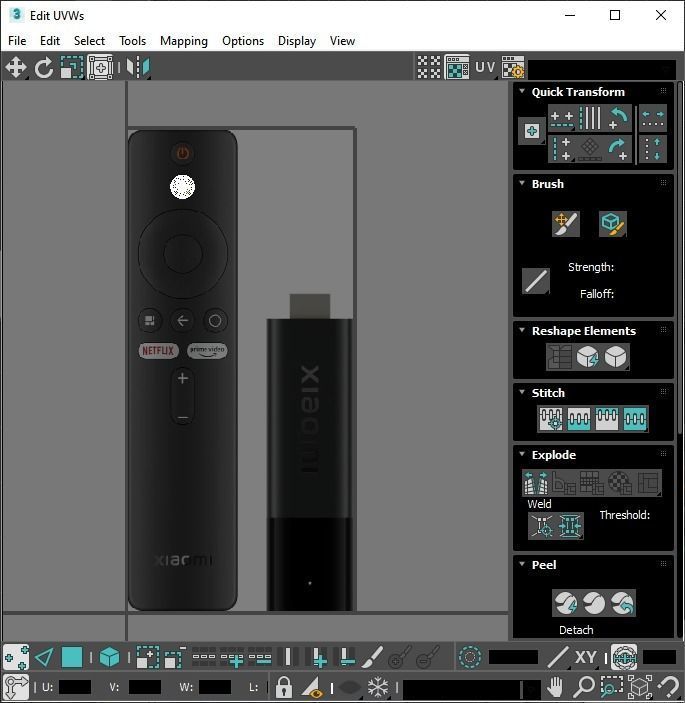
Task: Collapse the Reshape Elements rollout
Action: [522, 330]
